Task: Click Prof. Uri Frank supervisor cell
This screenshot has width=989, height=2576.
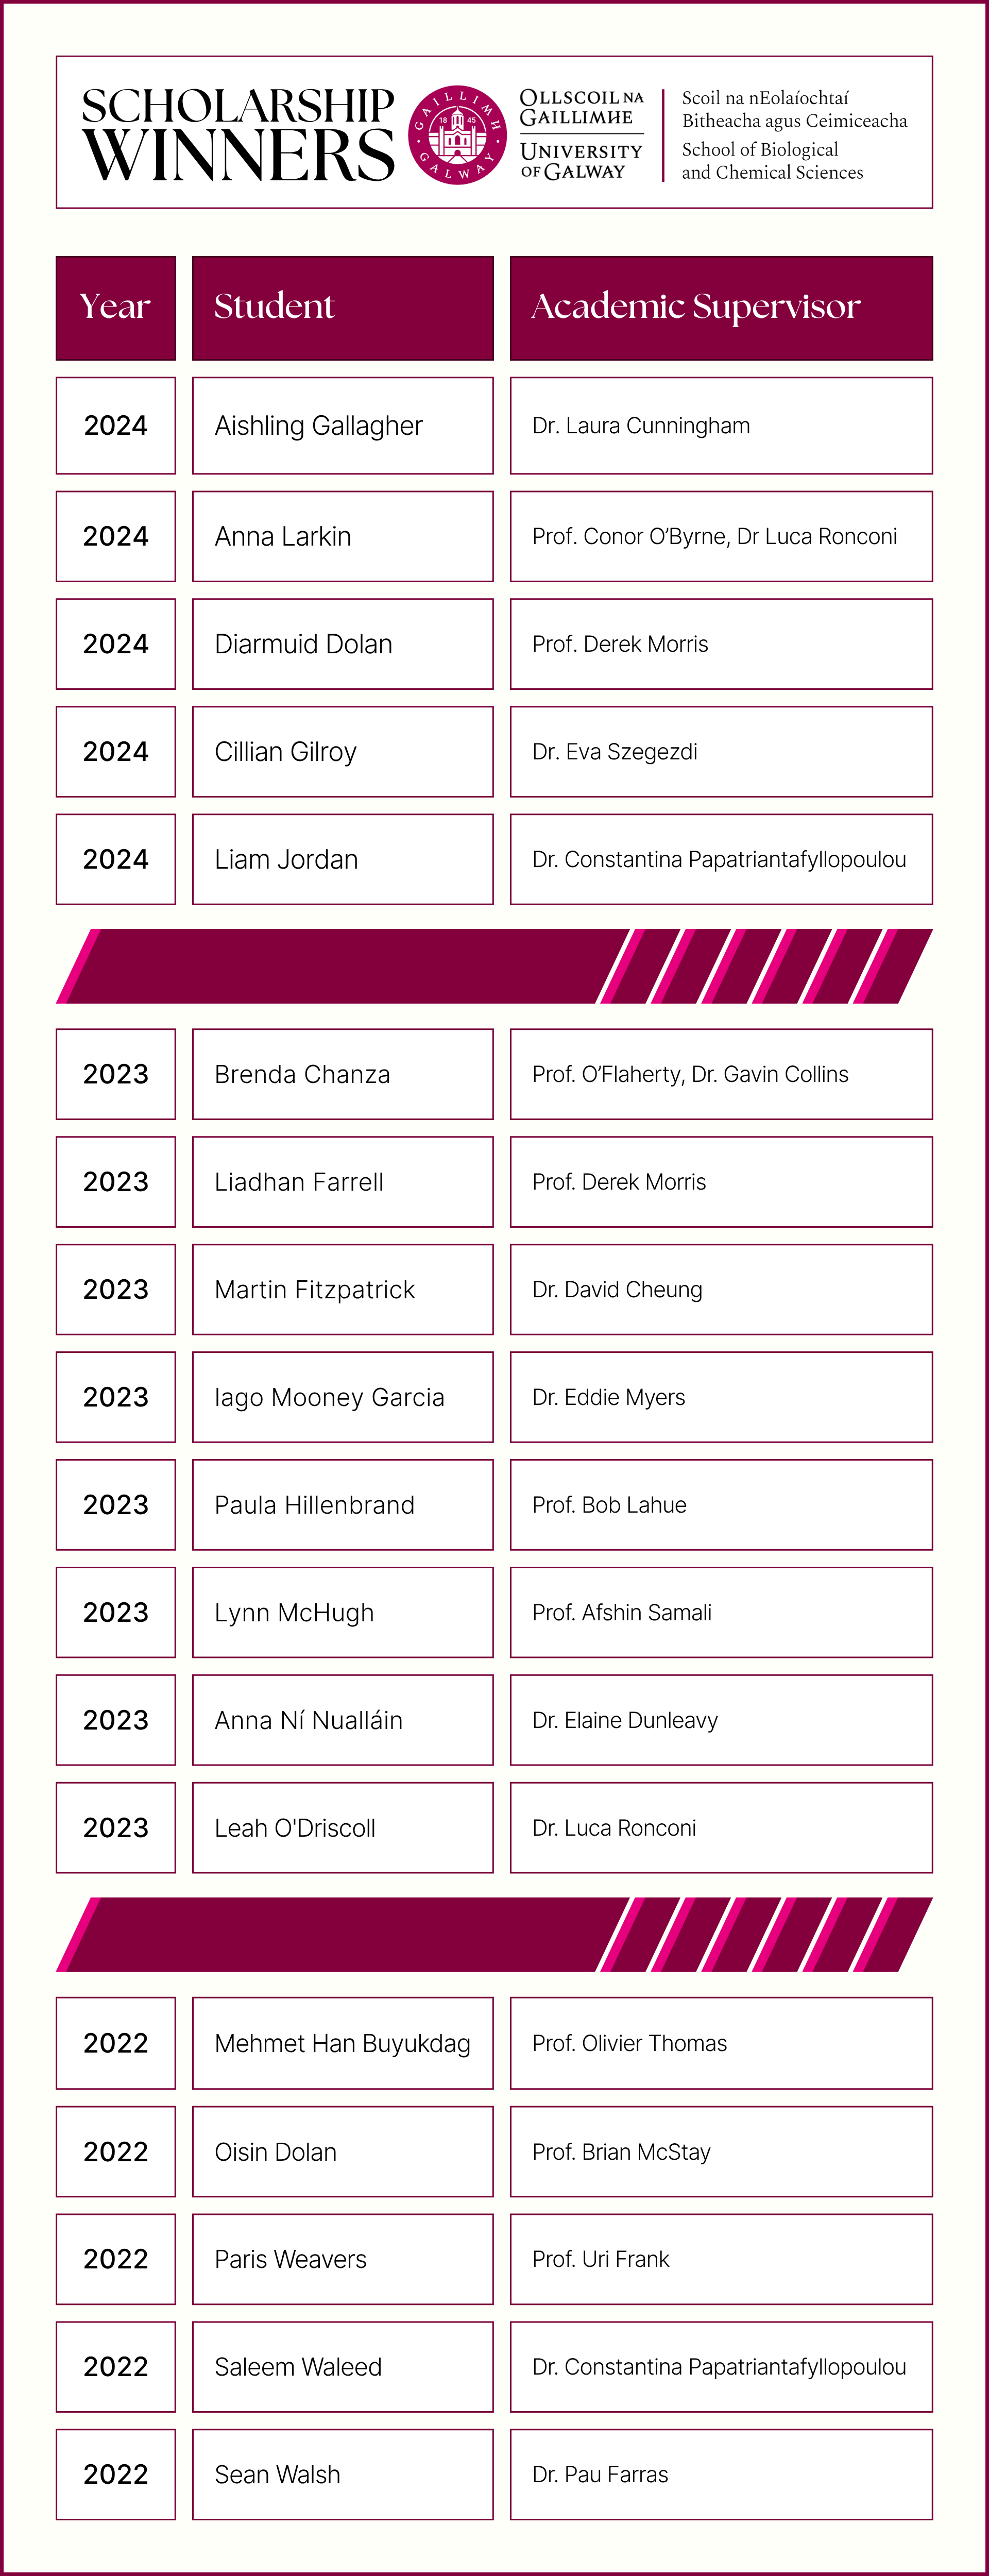Action: [720, 2259]
